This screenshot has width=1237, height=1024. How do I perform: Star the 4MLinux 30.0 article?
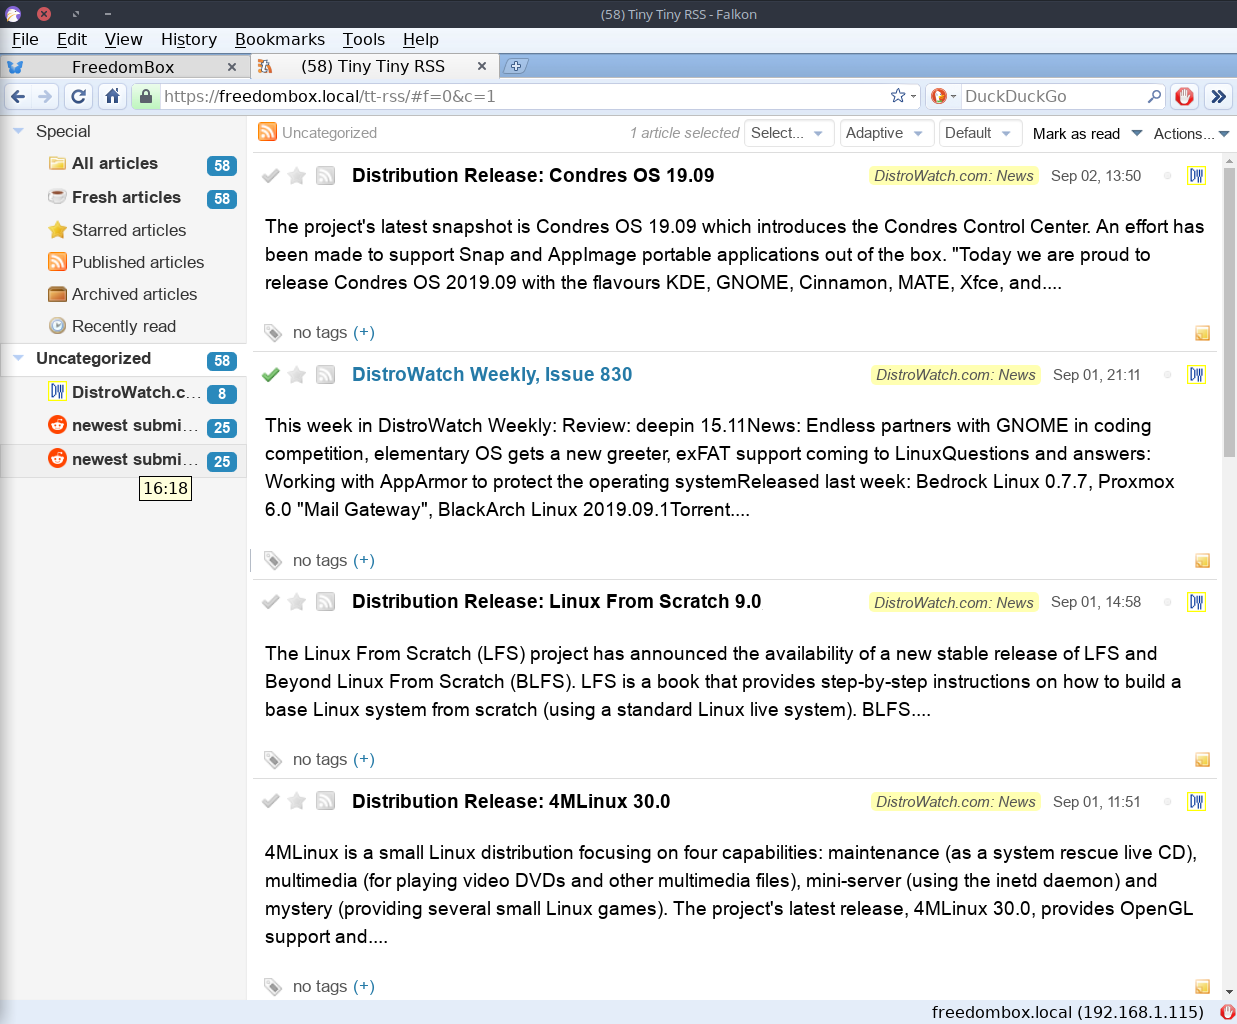click(297, 802)
